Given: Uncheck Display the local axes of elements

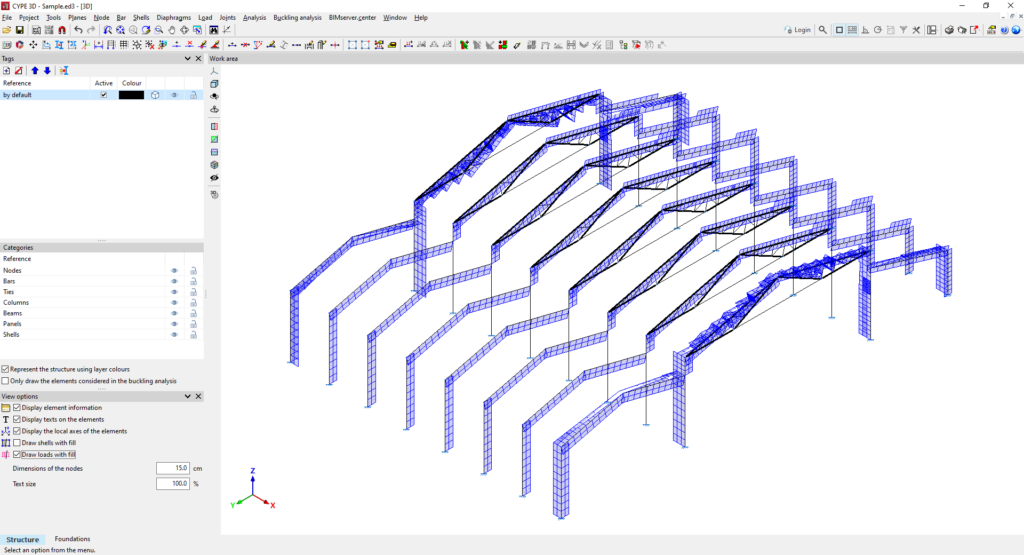Looking at the screenshot, I should [17, 431].
